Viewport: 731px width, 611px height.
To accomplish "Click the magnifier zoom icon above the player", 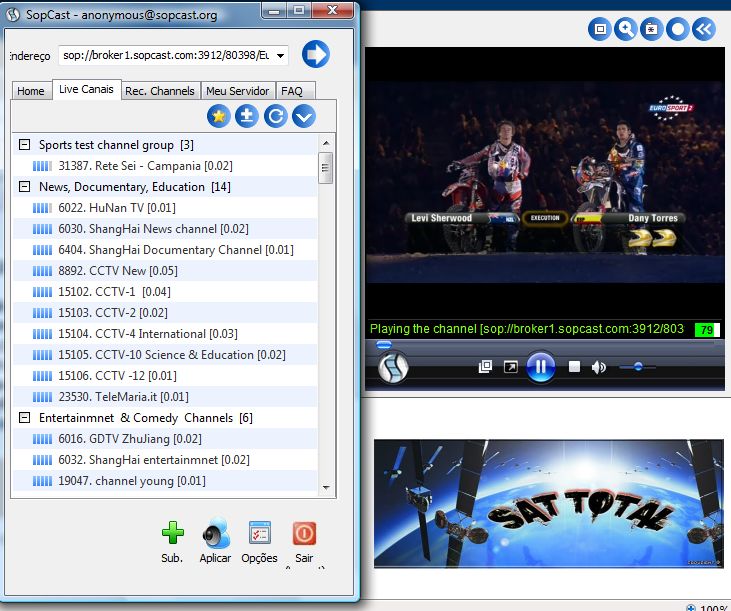I will pos(626,29).
